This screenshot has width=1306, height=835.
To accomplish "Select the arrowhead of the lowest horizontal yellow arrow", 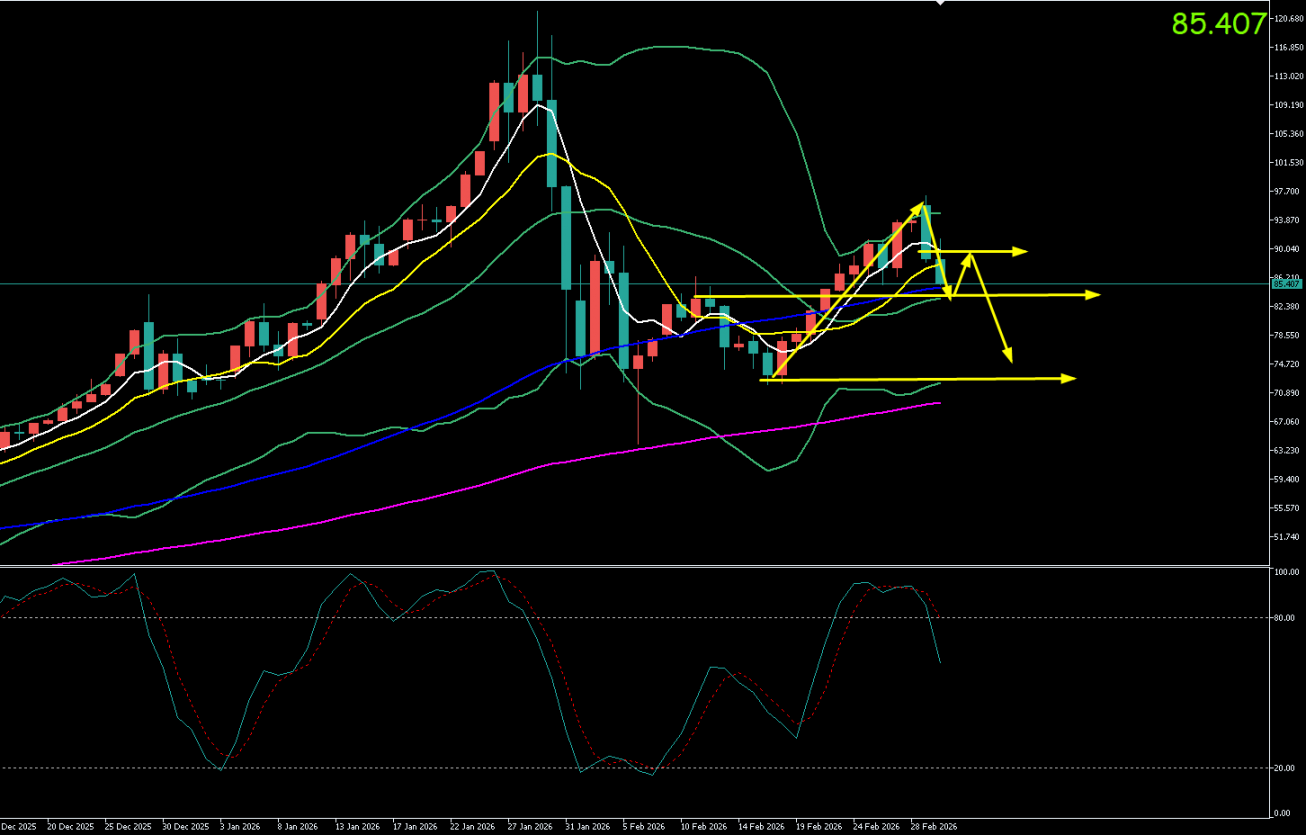I will (1071, 378).
